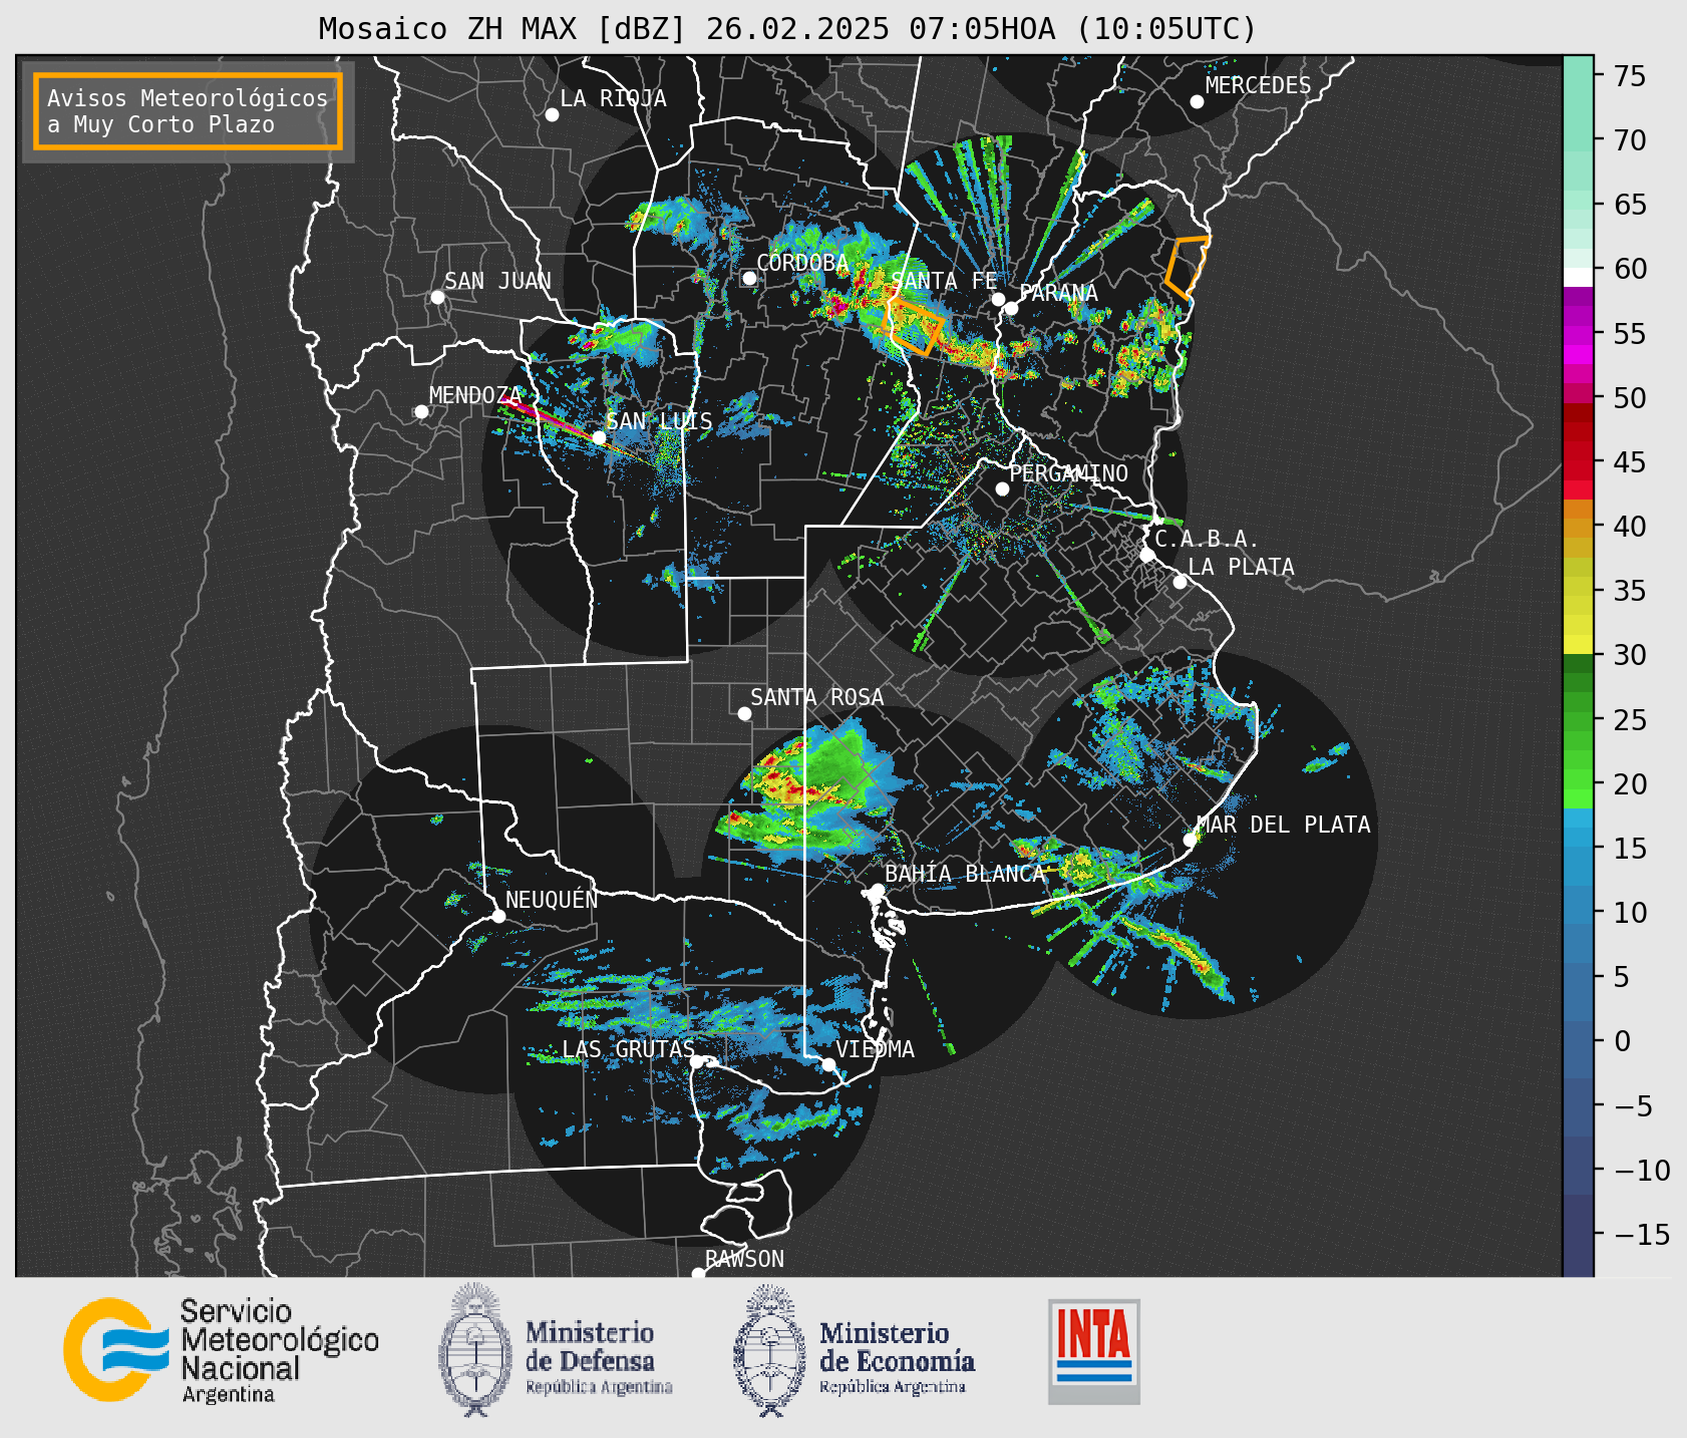Select the SANTA ROSA city marker
The height and width of the screenshot is (1438, 1687).
tap(744, 713)
